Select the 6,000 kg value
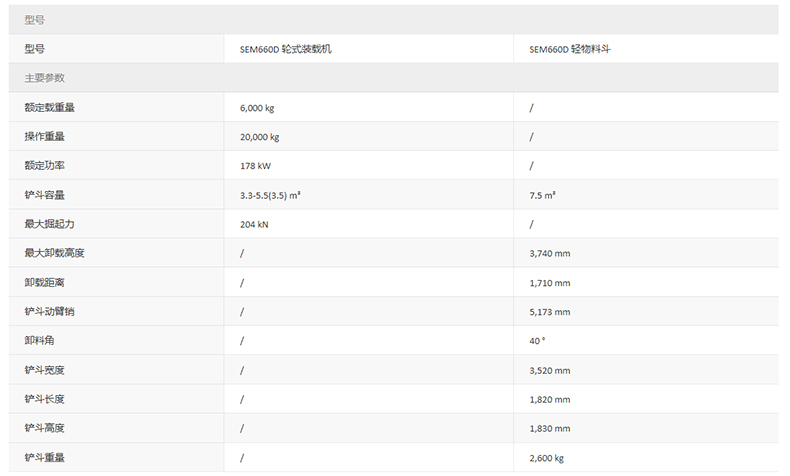Screen dimensions: 790x476 coord(257,107)
